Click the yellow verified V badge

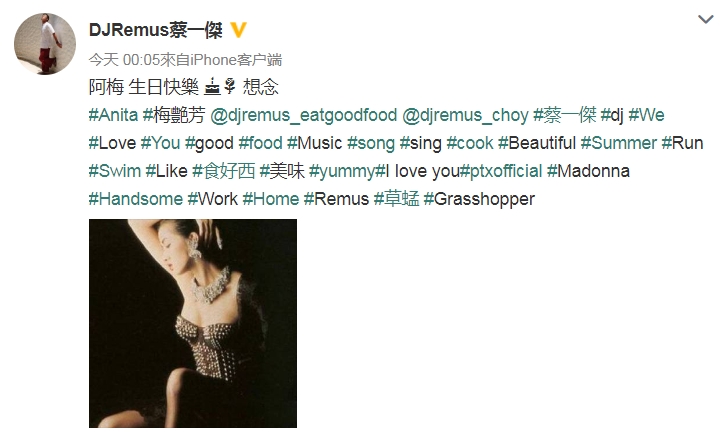click(238, 30)
